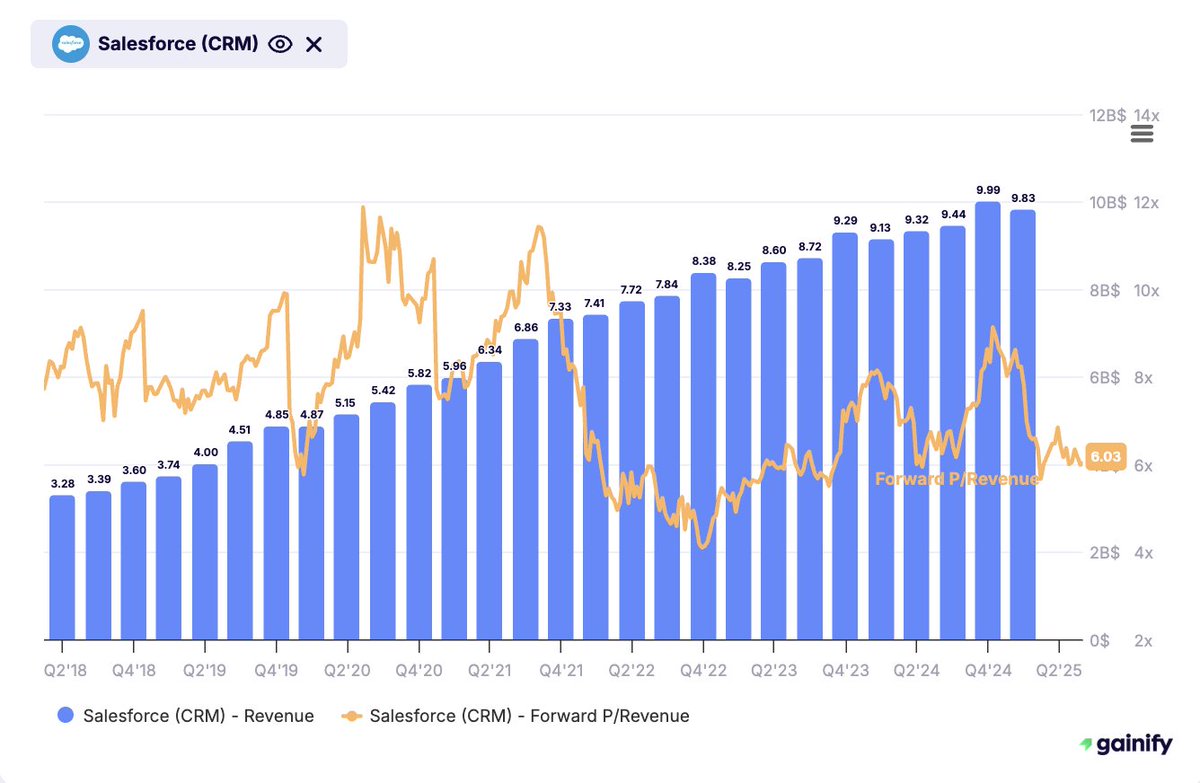Click the bar labeled 4.00
Screen dimensions: 1200x783
click(x=205, y=552)
